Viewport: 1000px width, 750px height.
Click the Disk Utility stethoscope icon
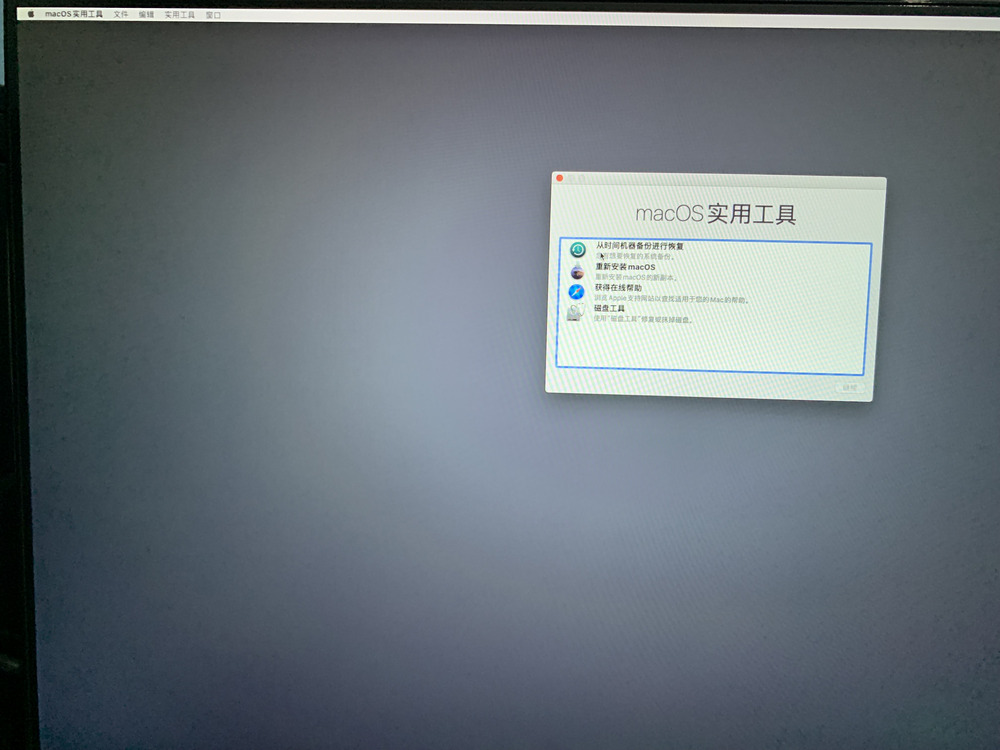[575, 312]
